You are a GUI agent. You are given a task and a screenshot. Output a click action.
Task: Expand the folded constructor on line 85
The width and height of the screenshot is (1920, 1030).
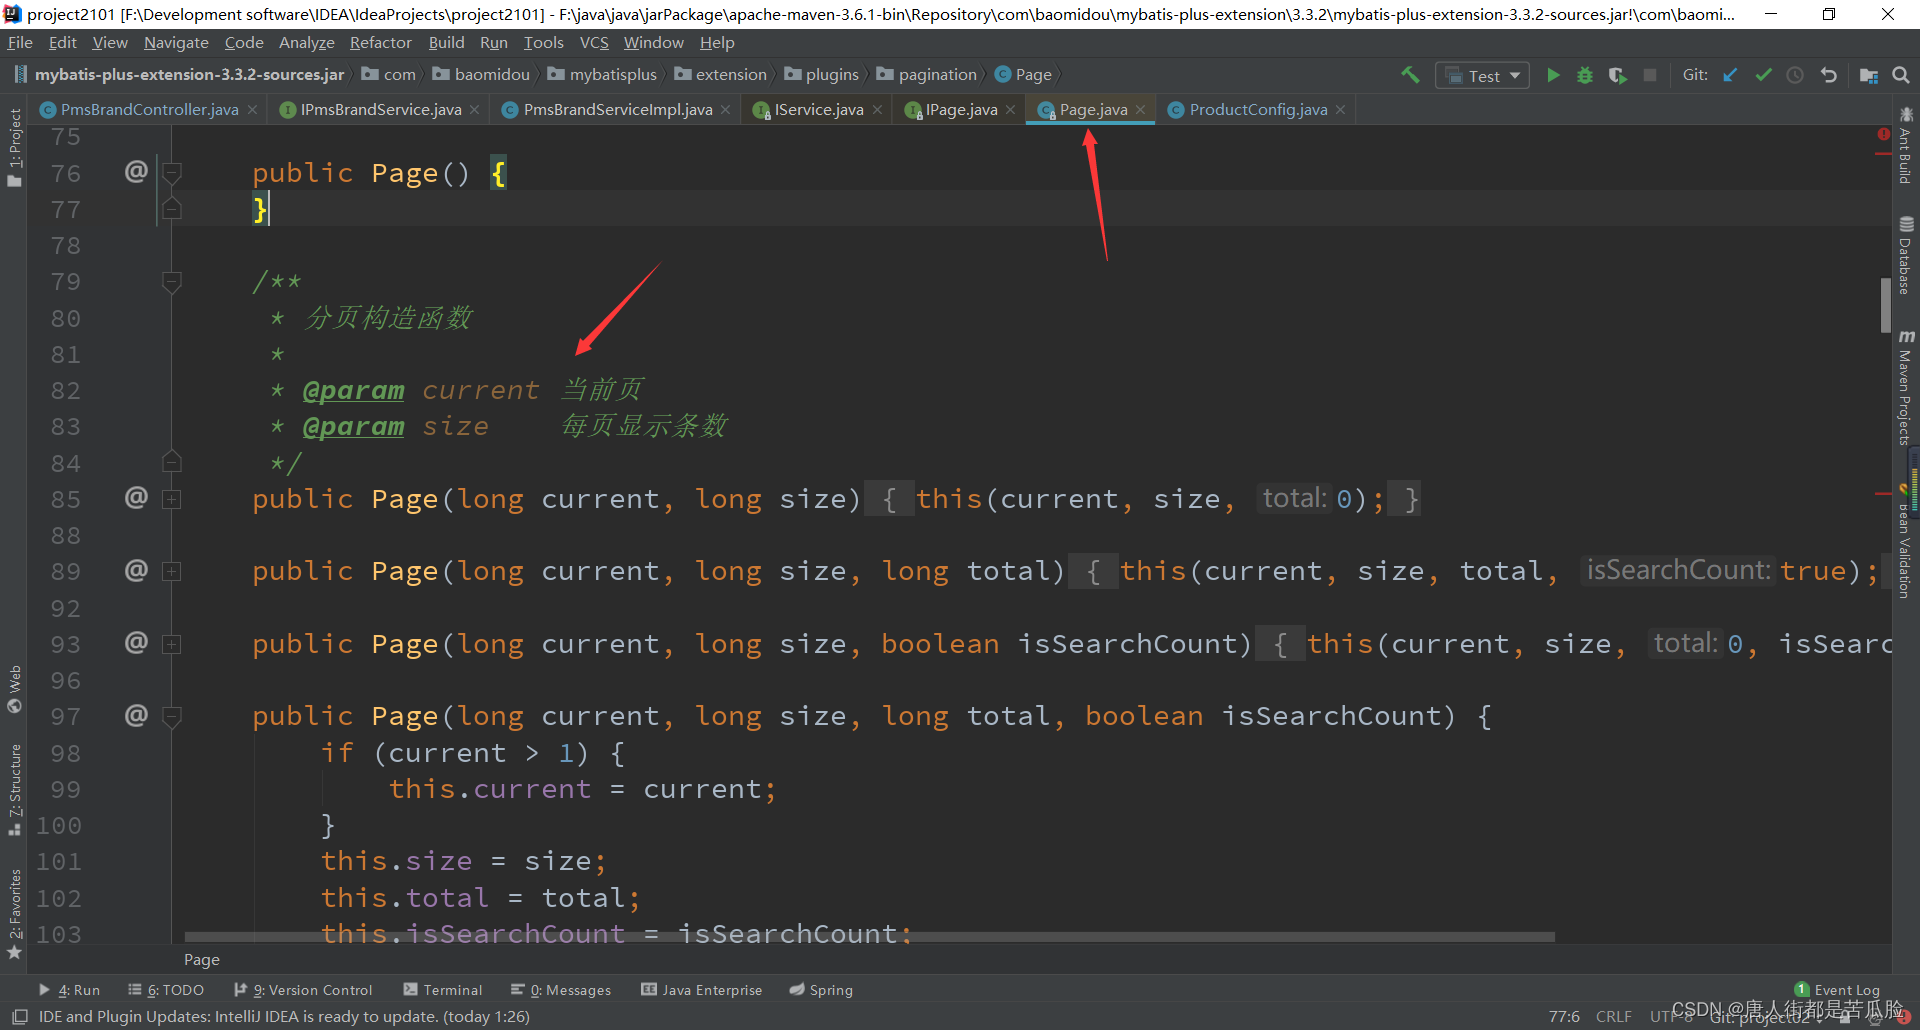(x=172, y=499)
